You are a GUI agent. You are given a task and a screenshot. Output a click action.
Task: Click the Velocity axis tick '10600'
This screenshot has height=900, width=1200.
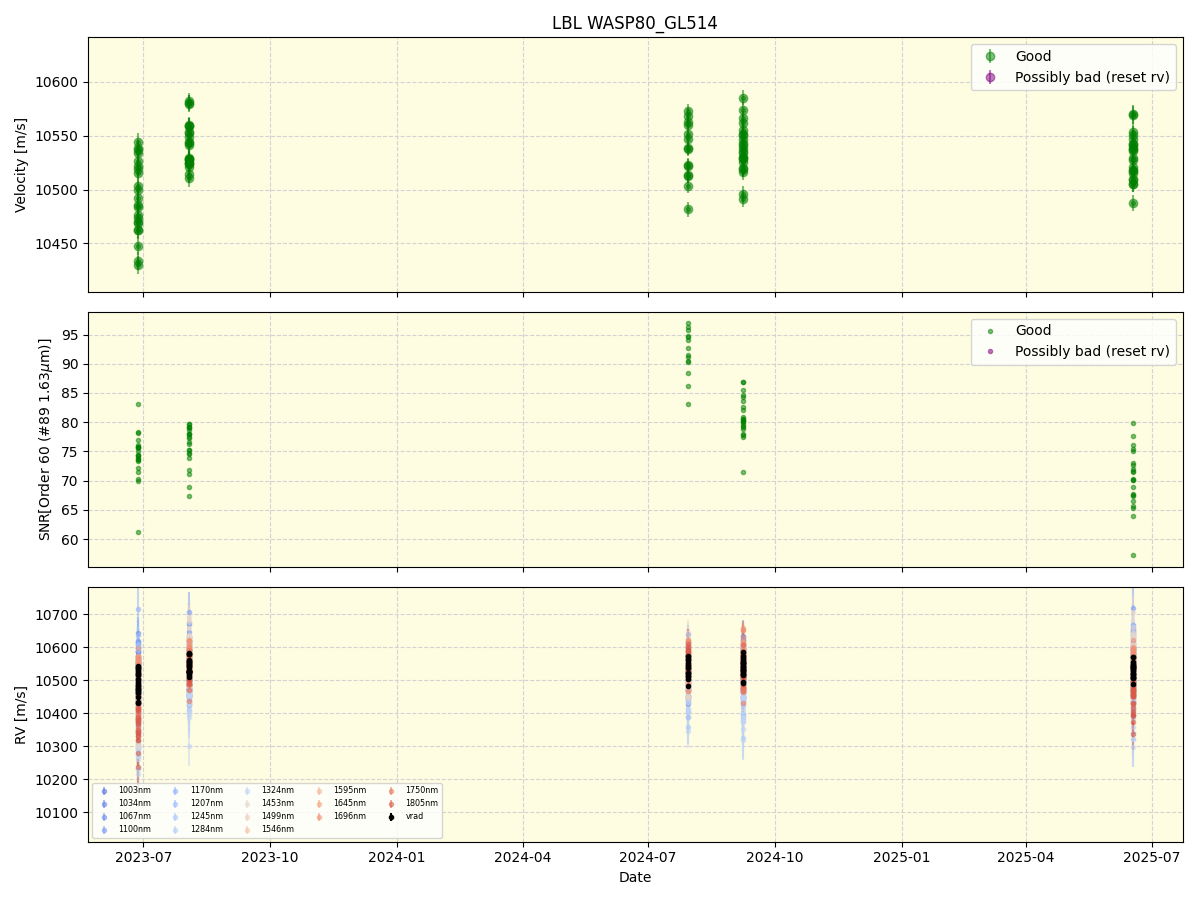[58, 82]
